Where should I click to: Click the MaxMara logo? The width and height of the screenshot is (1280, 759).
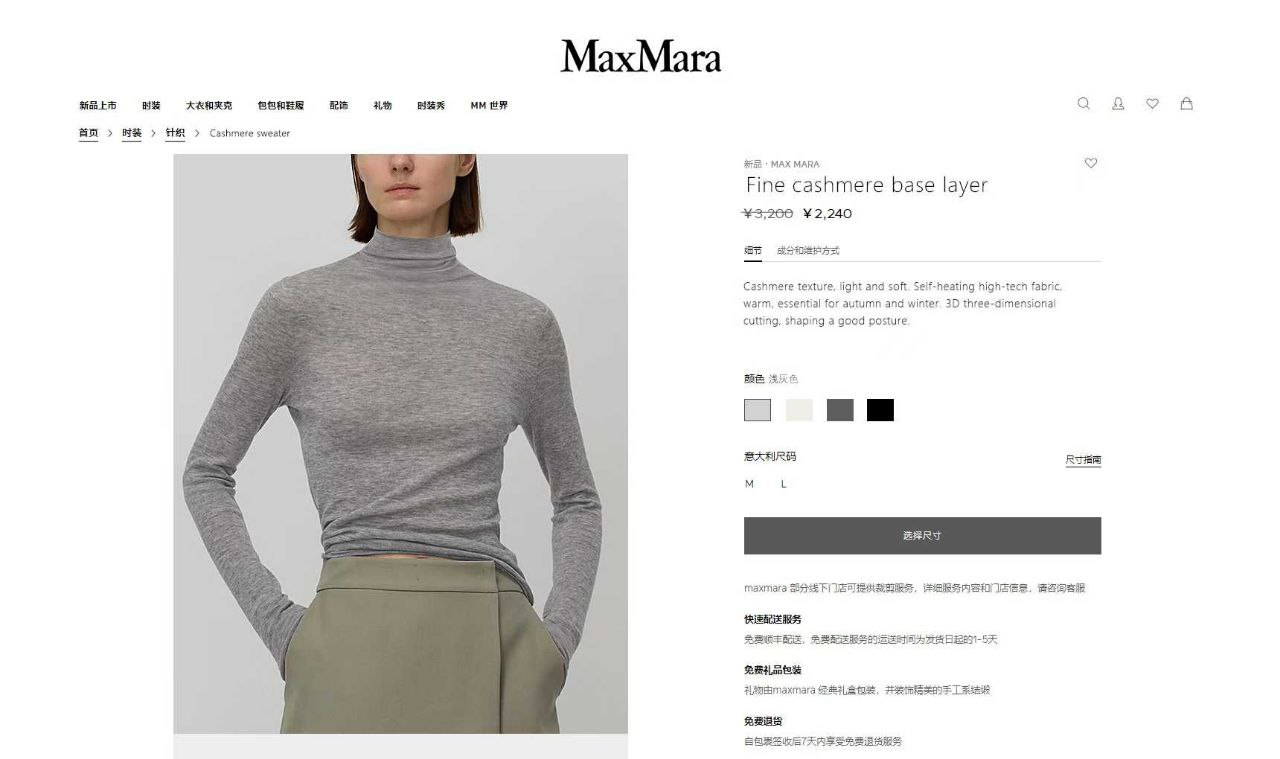640,57
